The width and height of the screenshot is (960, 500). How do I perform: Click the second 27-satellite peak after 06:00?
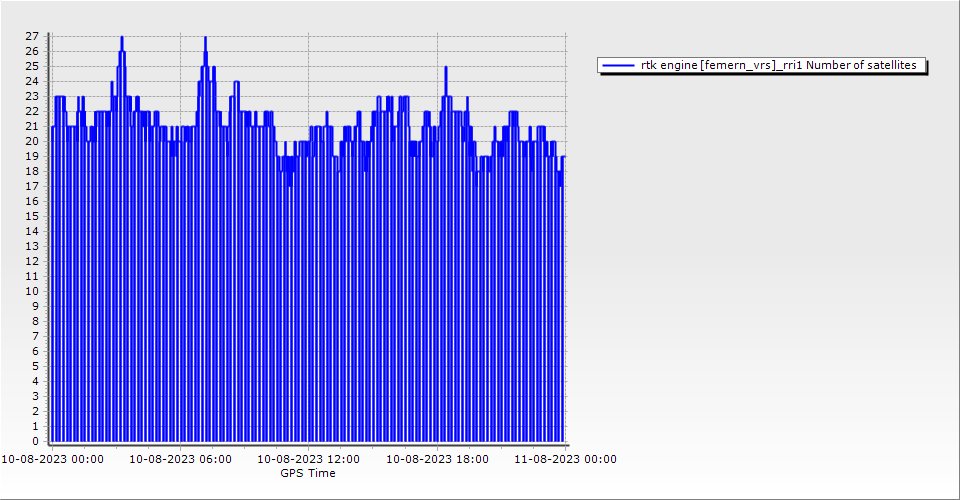(x=205, y=38)
